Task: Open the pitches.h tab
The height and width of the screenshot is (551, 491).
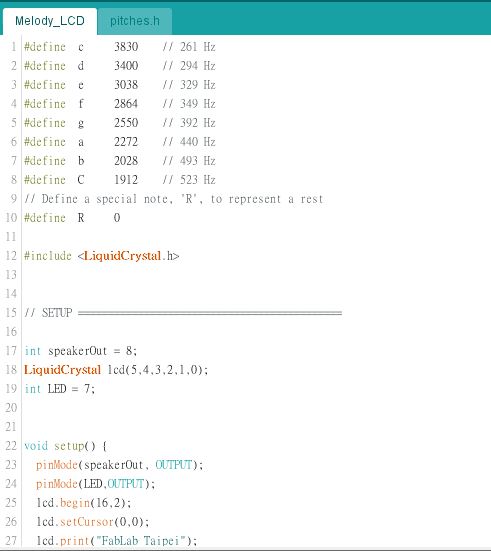Action: [x=135, y=21]
